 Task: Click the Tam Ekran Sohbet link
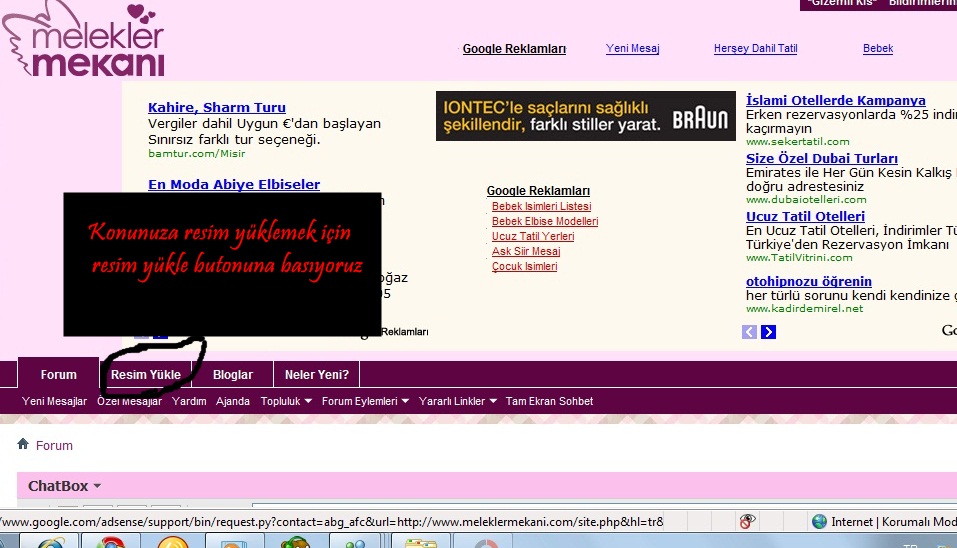point(549,401)
